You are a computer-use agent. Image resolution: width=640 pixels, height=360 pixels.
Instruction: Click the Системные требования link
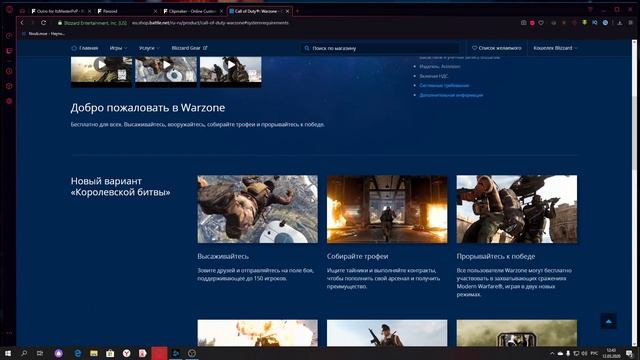pos(444,85)
